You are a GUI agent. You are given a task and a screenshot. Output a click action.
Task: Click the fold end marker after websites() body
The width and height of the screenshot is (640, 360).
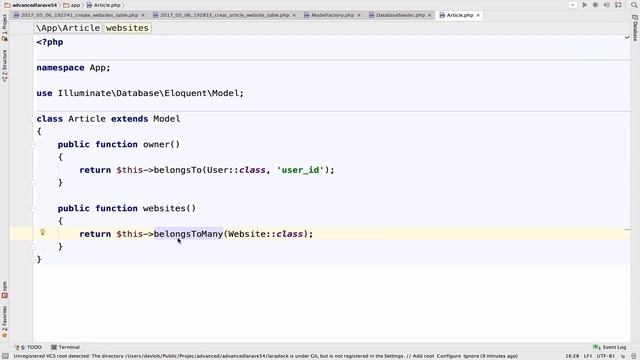[34, 247]
